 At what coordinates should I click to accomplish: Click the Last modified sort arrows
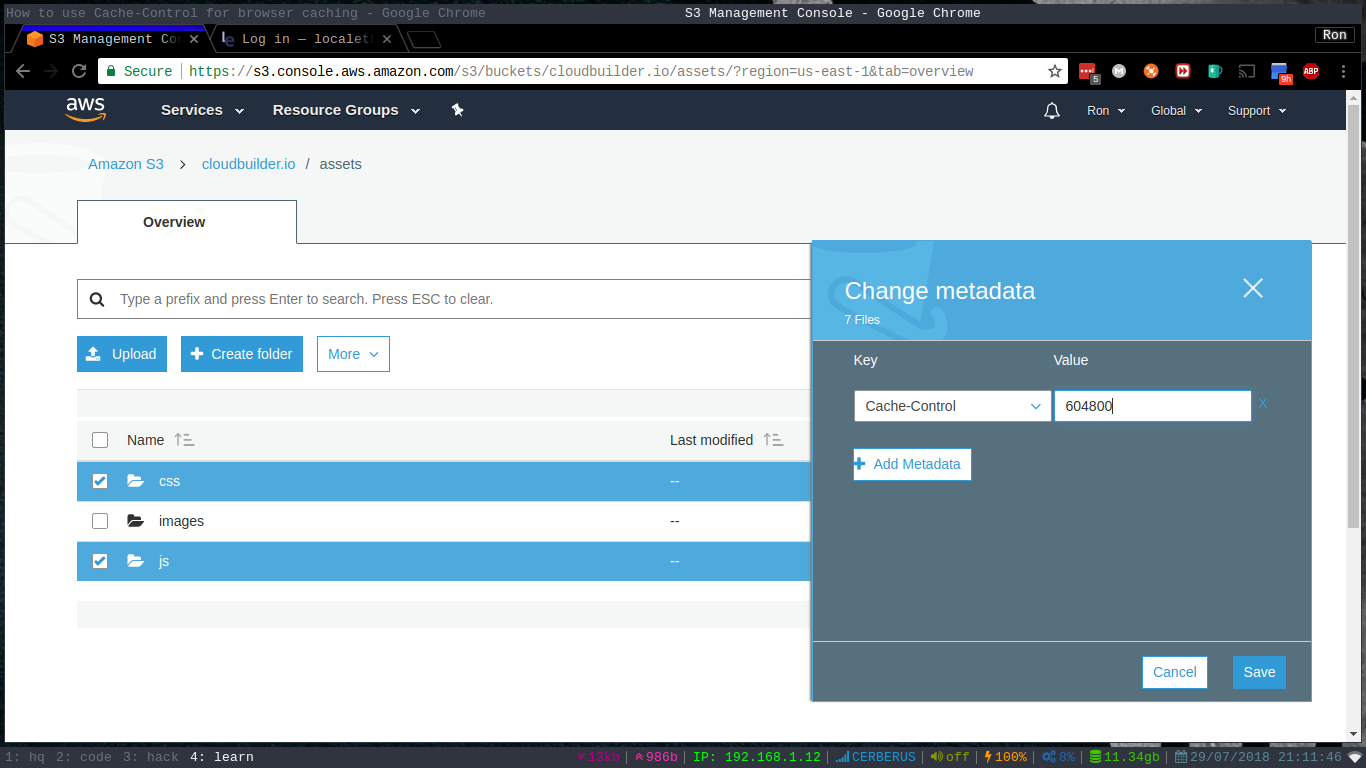pyautogui.click(x=772, y=440)
